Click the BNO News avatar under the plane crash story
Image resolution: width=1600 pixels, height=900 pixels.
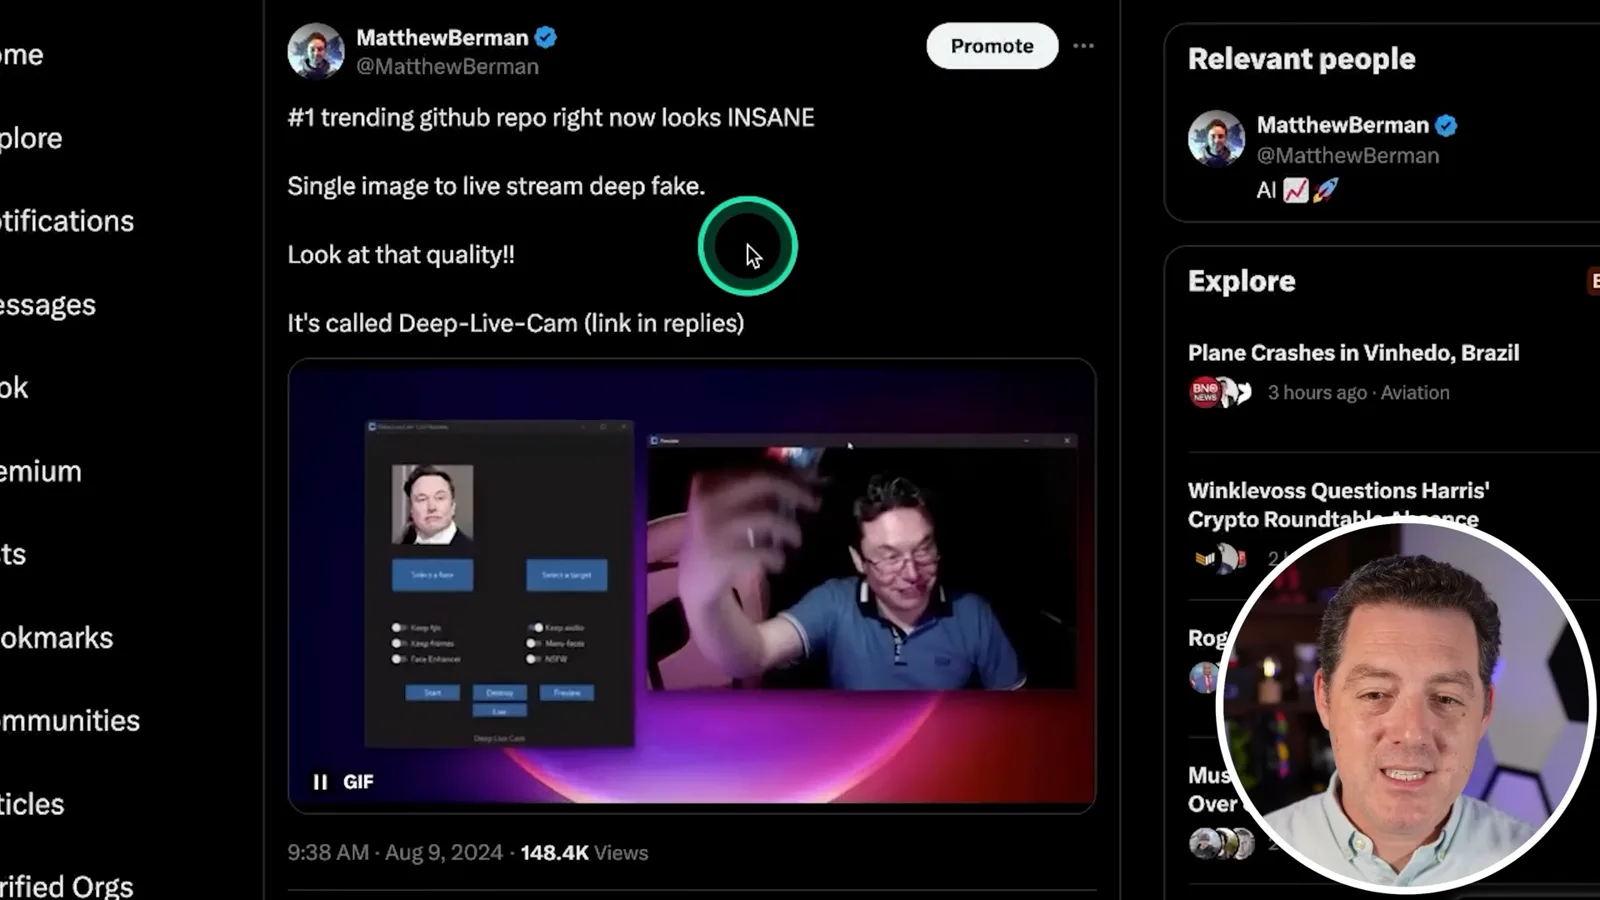[x=1205, y=392]
